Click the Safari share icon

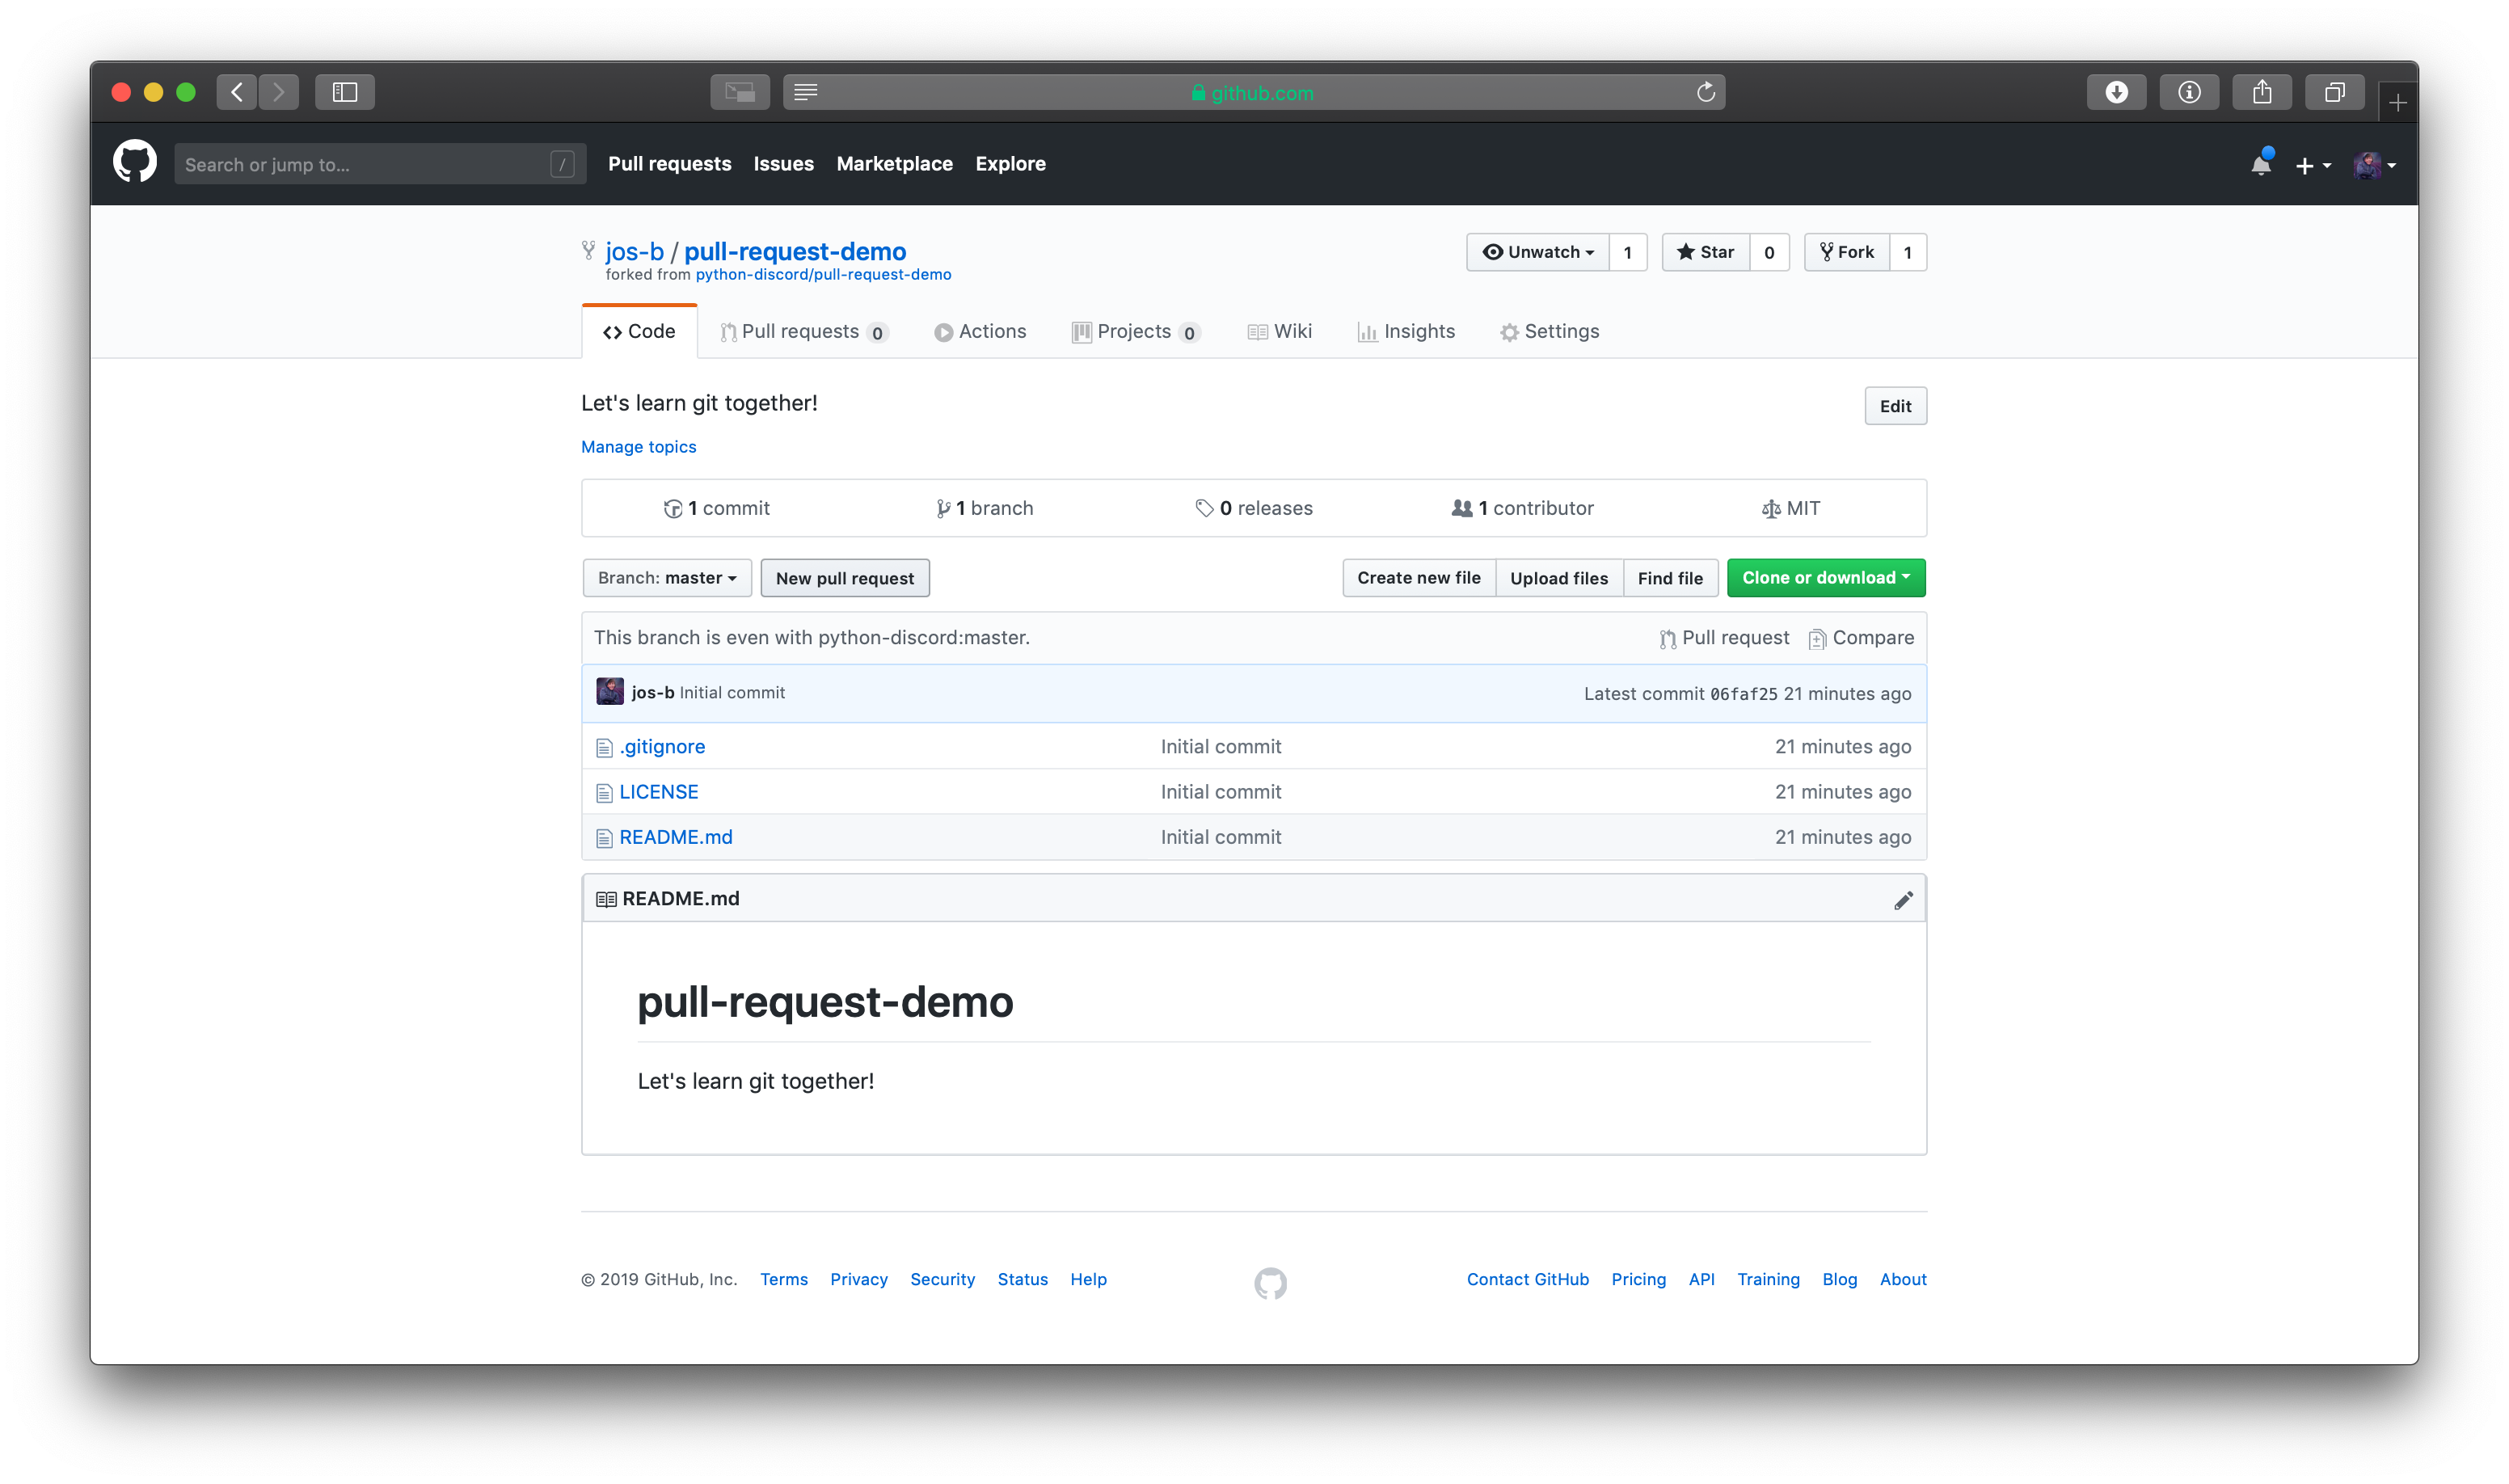(x=2262, y=92)
